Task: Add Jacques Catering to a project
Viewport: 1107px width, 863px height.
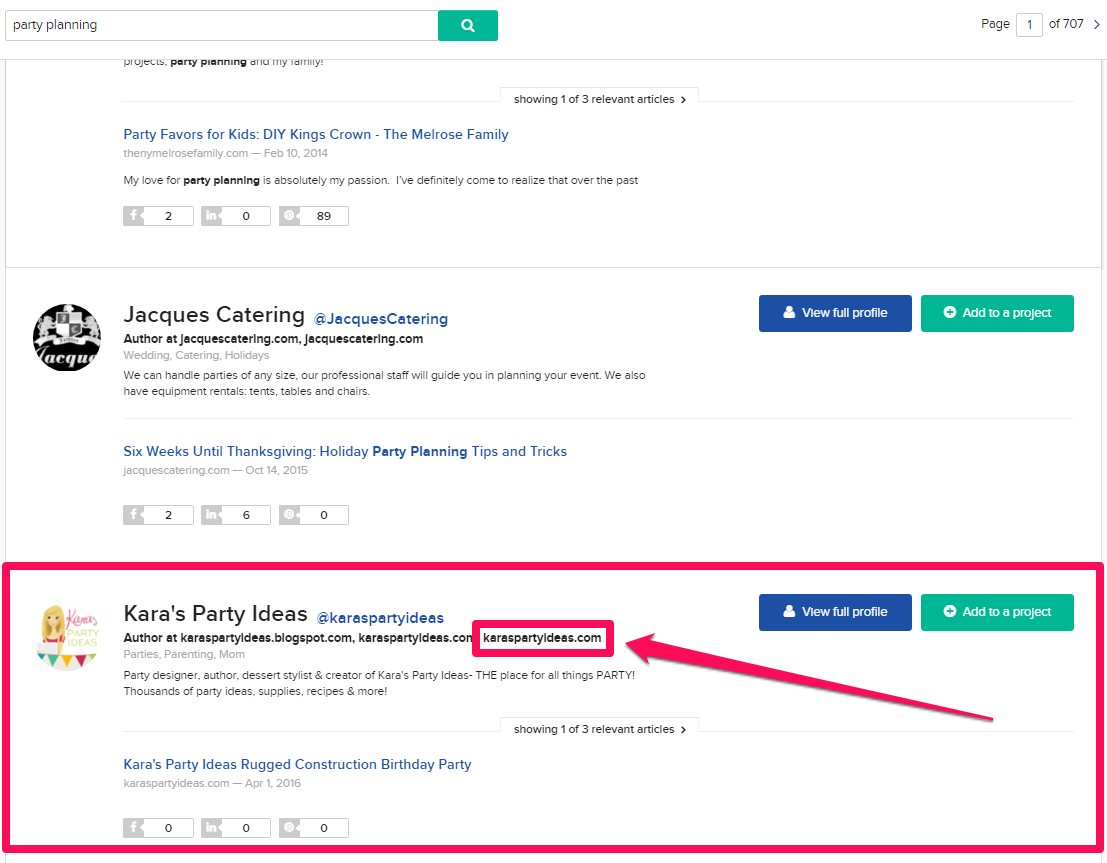Action: click(997, 313)
